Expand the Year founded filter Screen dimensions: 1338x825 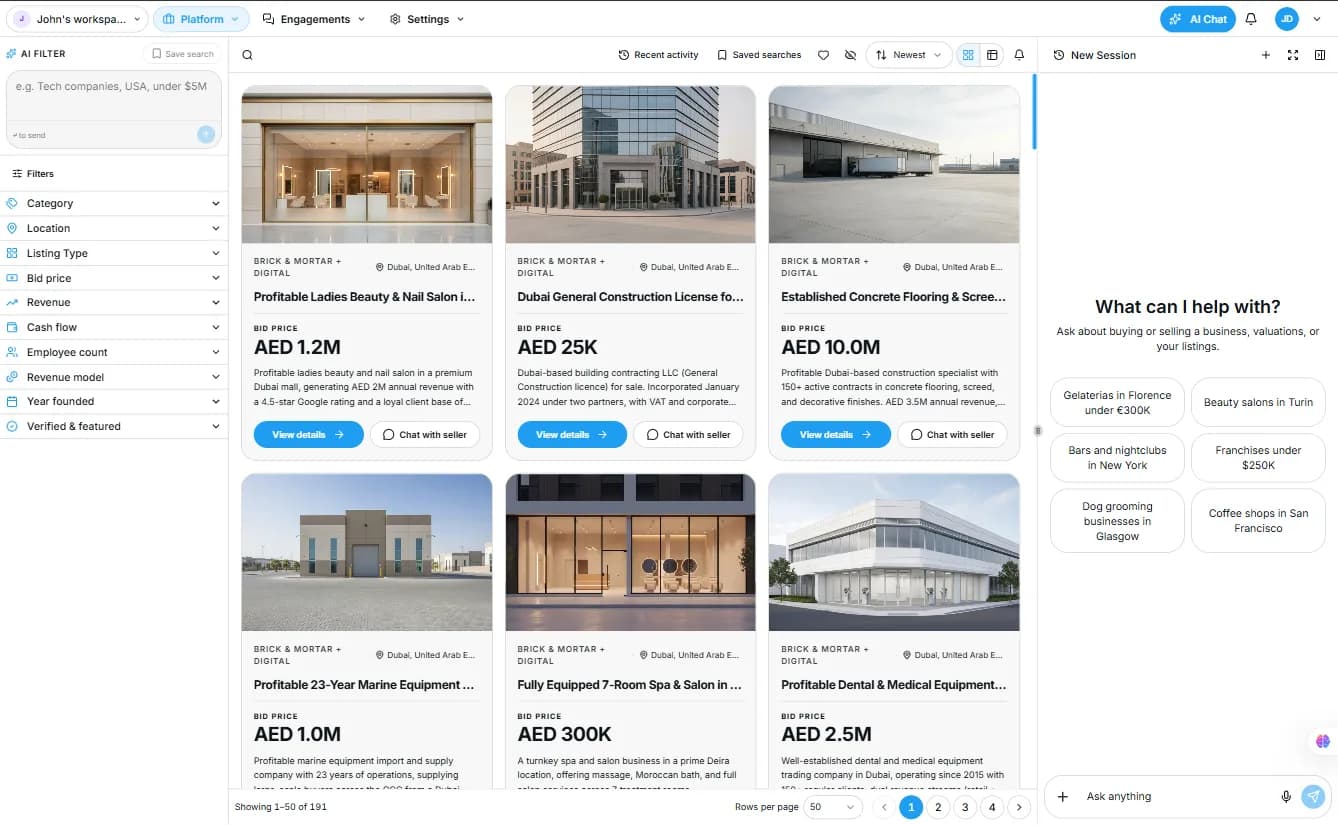pos(114,401)
